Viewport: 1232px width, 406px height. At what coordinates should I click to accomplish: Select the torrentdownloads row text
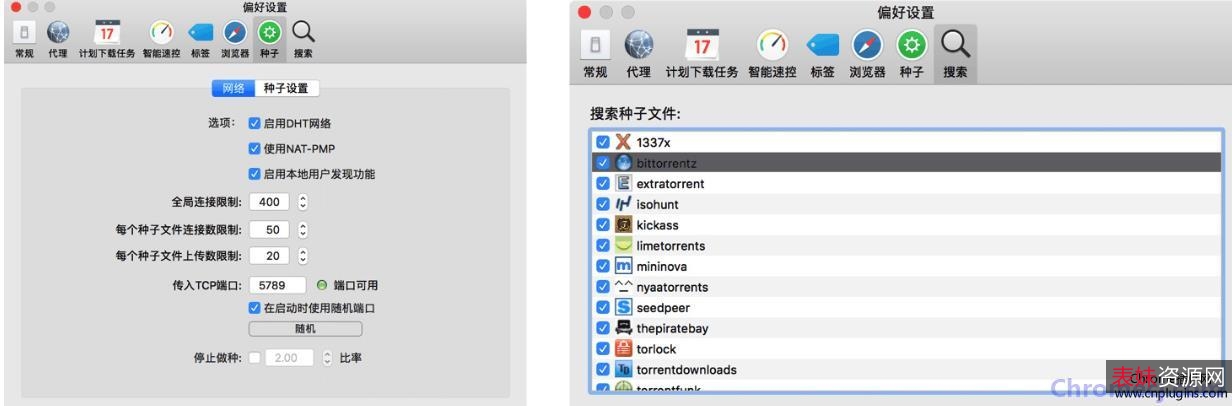[686, 370]
